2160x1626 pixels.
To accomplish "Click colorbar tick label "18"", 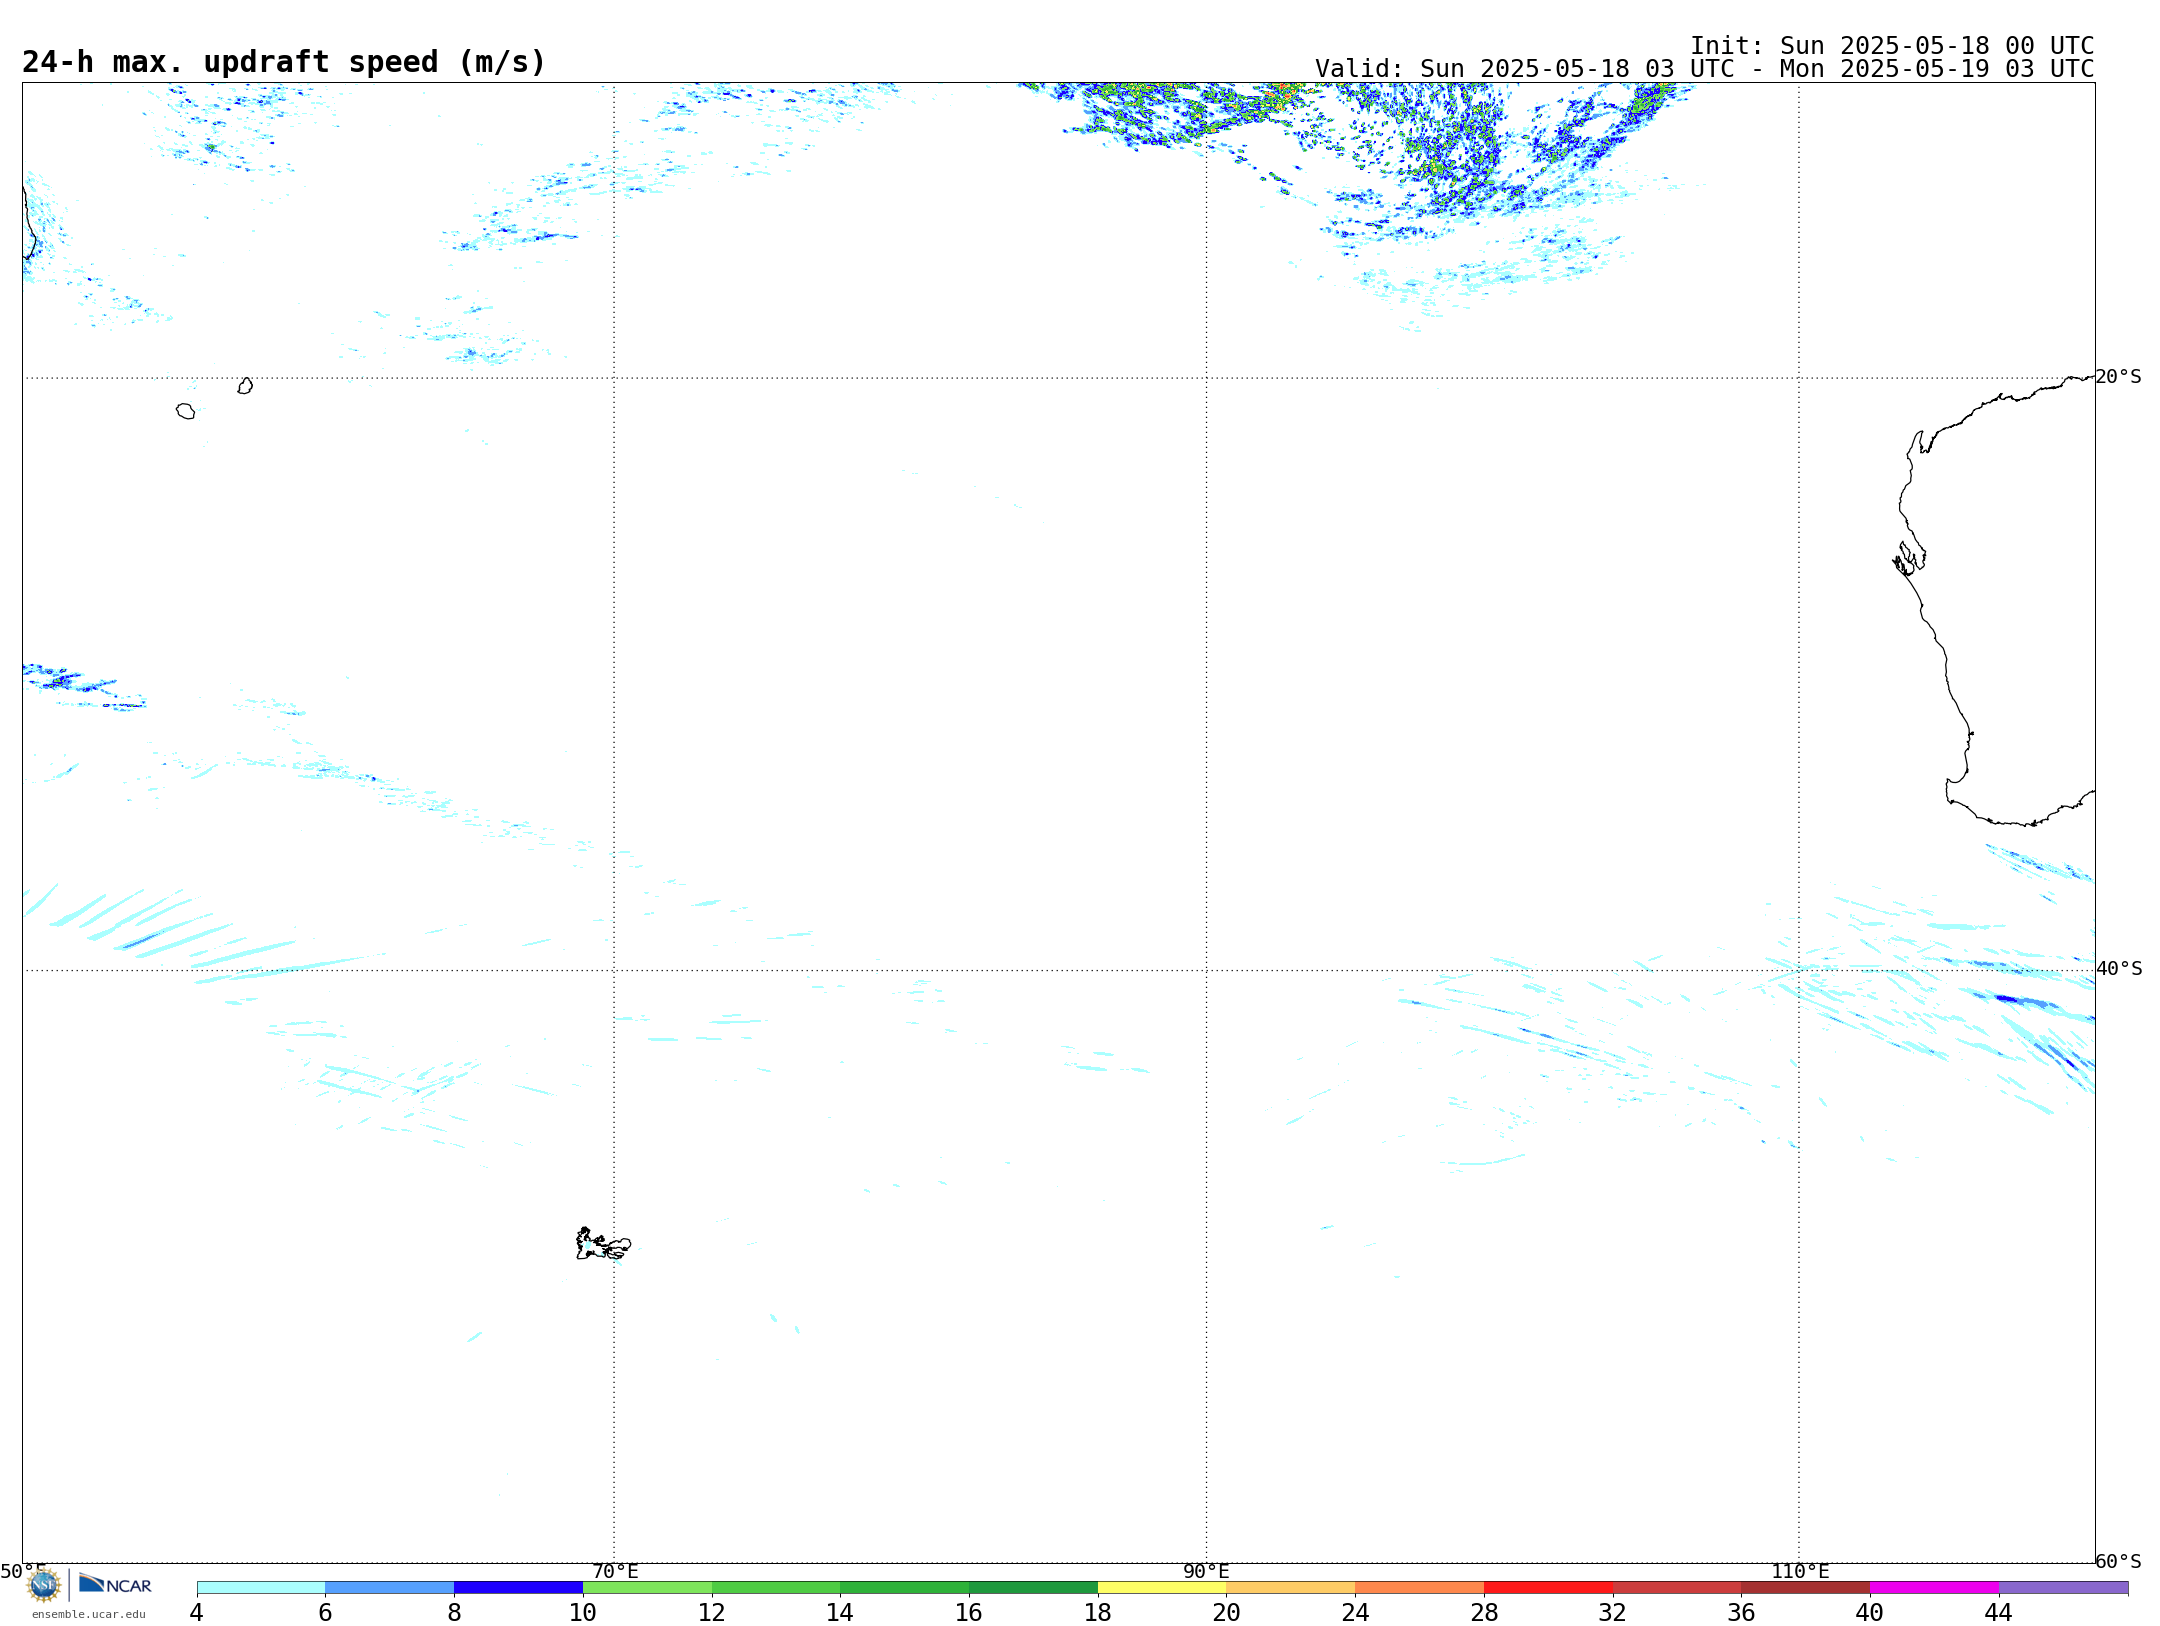I will click(x=1098, y=1613).
